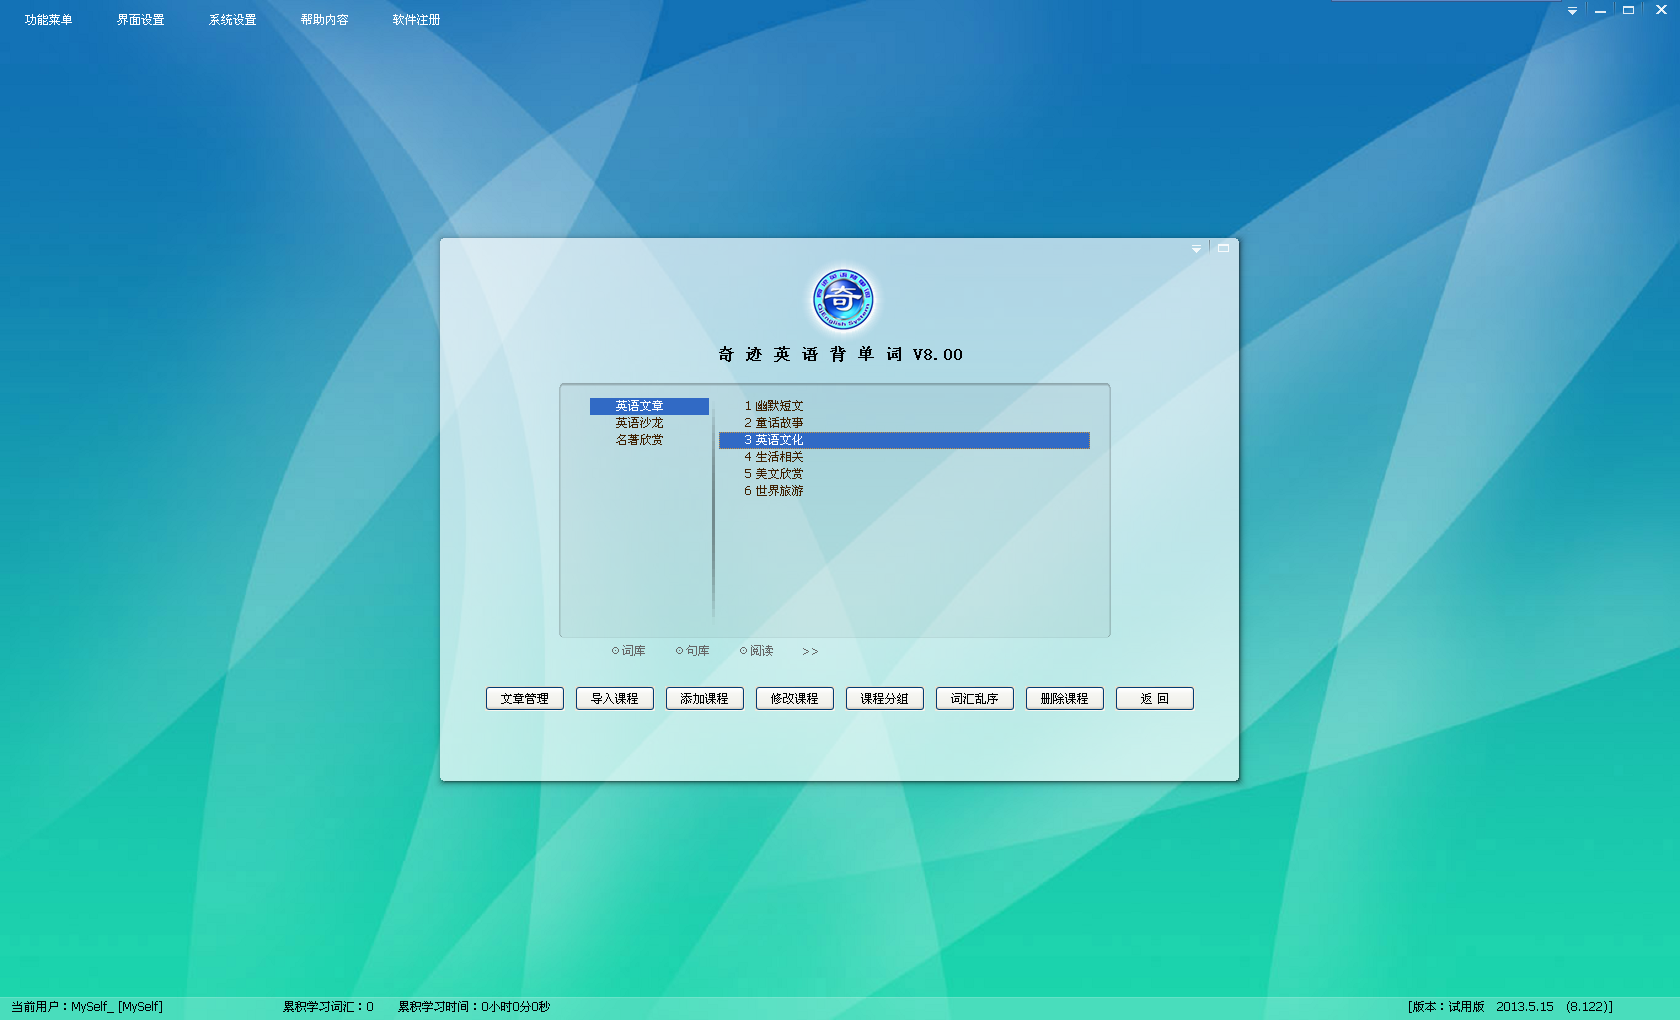Screen dimensions: 1680x1020
Task: Click the 导入课程 button
Action: pos(615,699)
